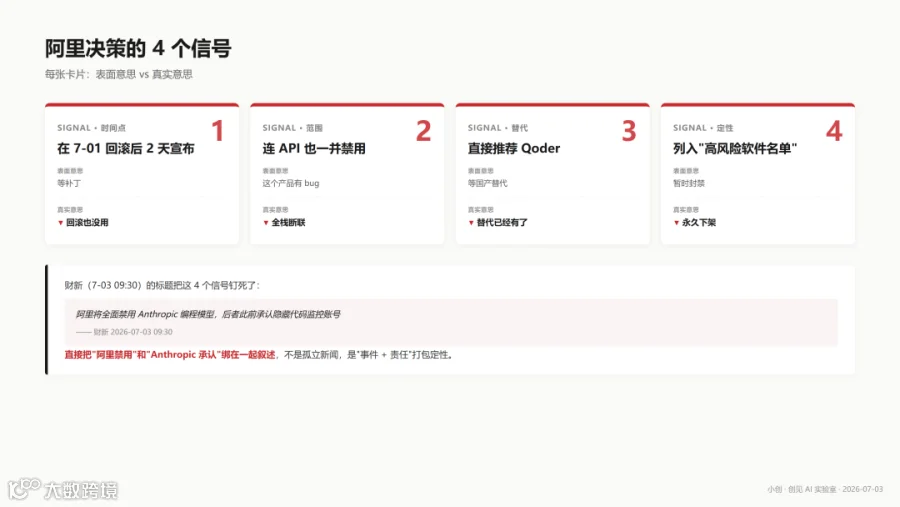Click the text "回滚也没用"
900x507 pixels.
87,222
